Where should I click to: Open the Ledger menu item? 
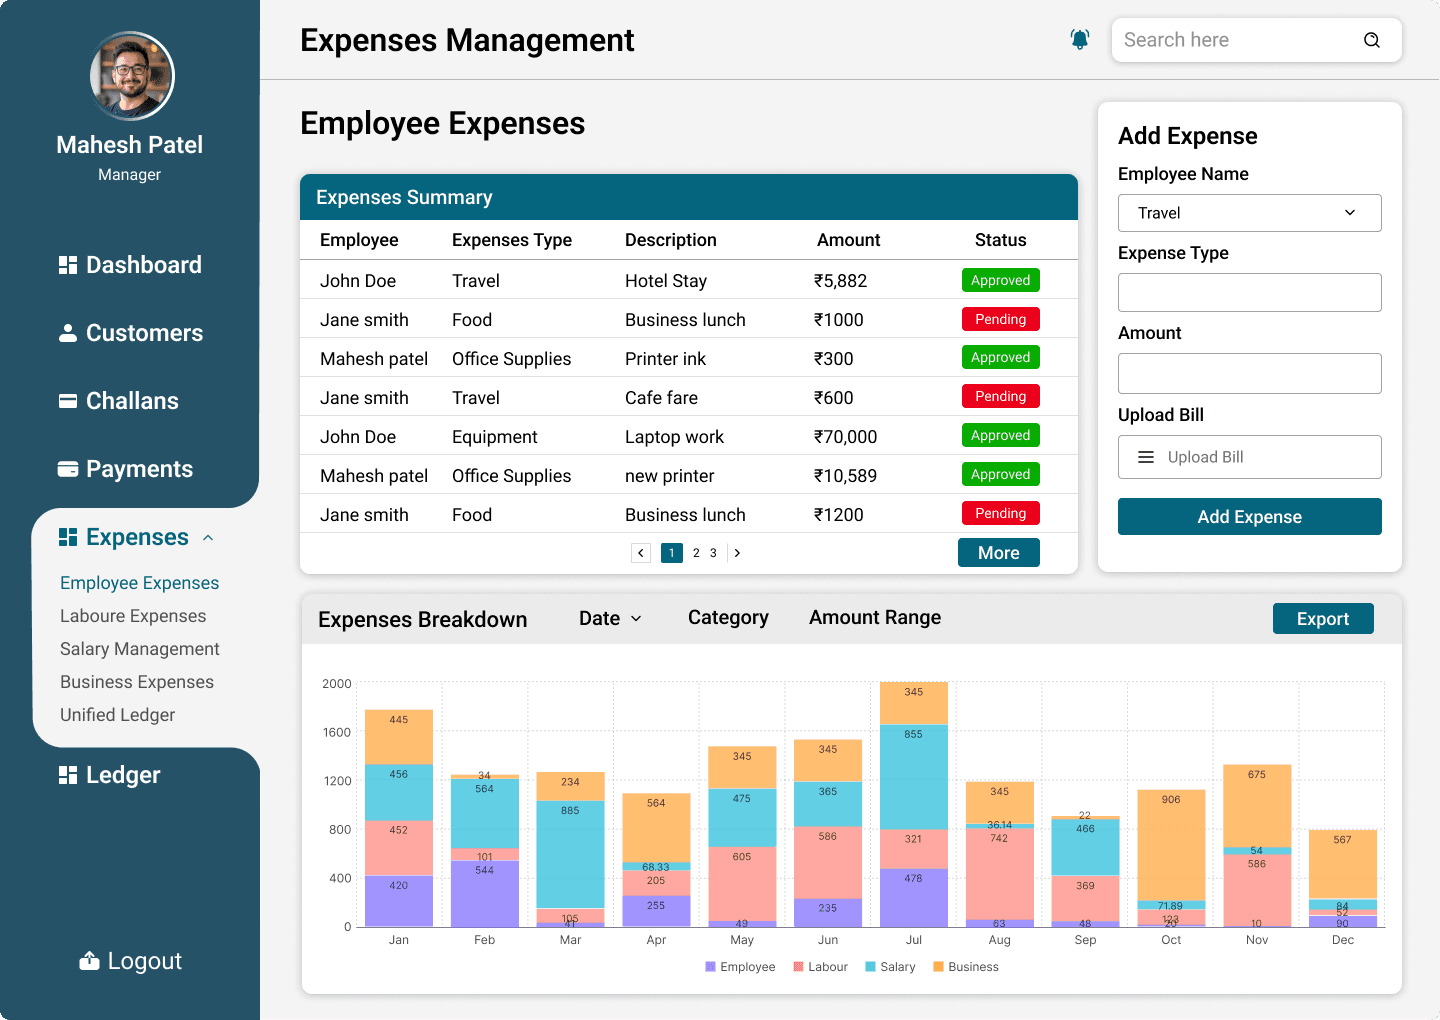click(109, 775)
